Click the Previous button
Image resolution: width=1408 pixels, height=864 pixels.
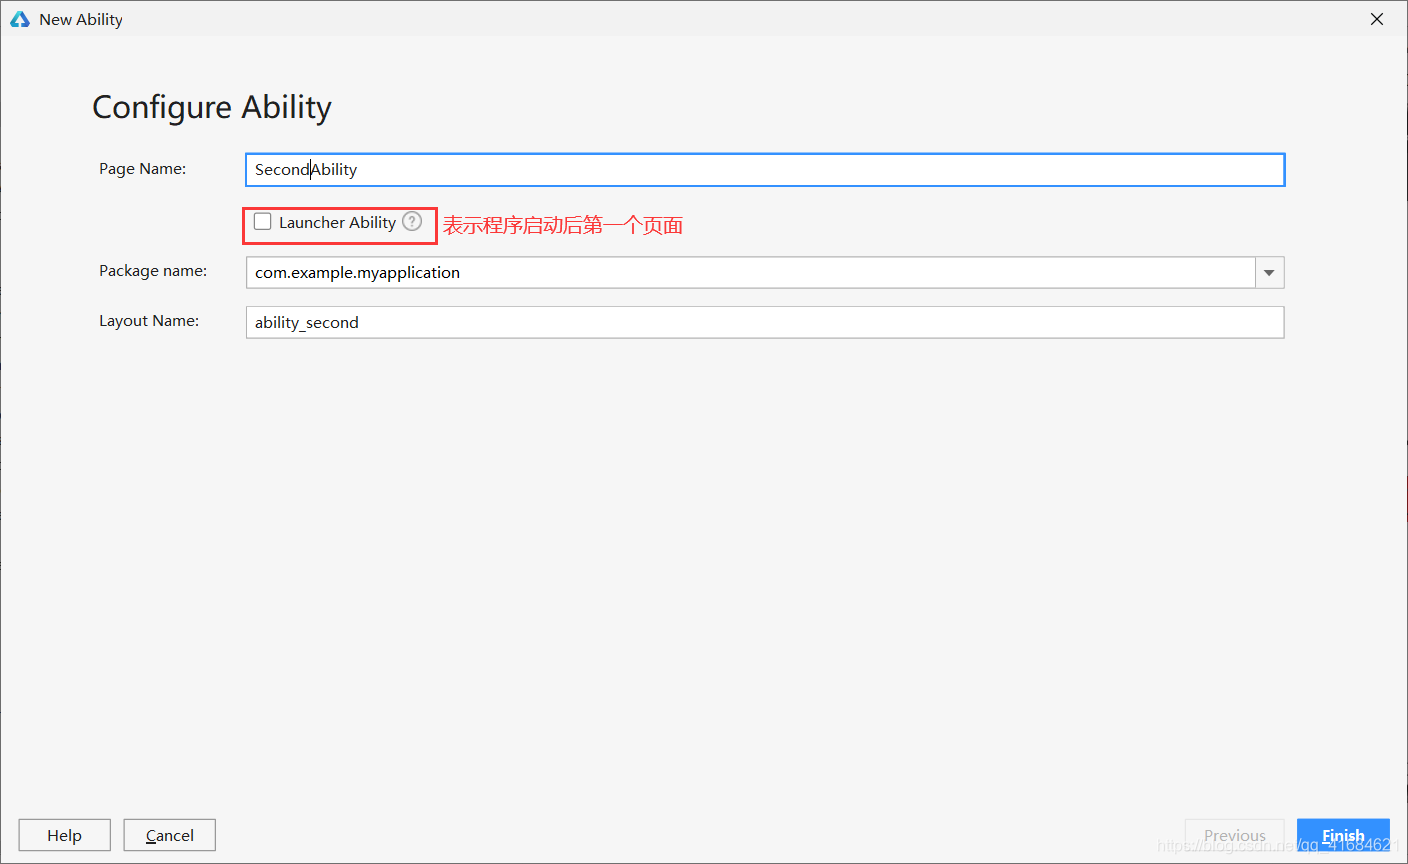click(x=1235, y=835)
